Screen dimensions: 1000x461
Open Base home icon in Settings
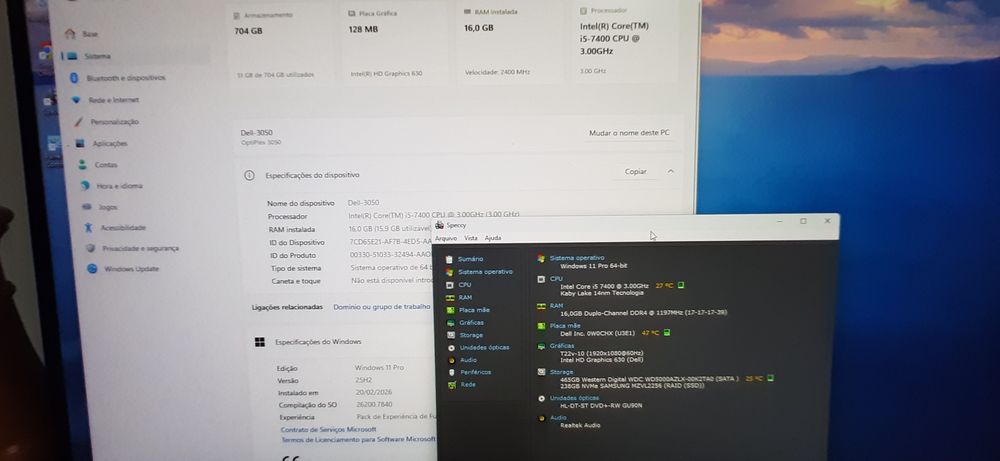[70, 34]
